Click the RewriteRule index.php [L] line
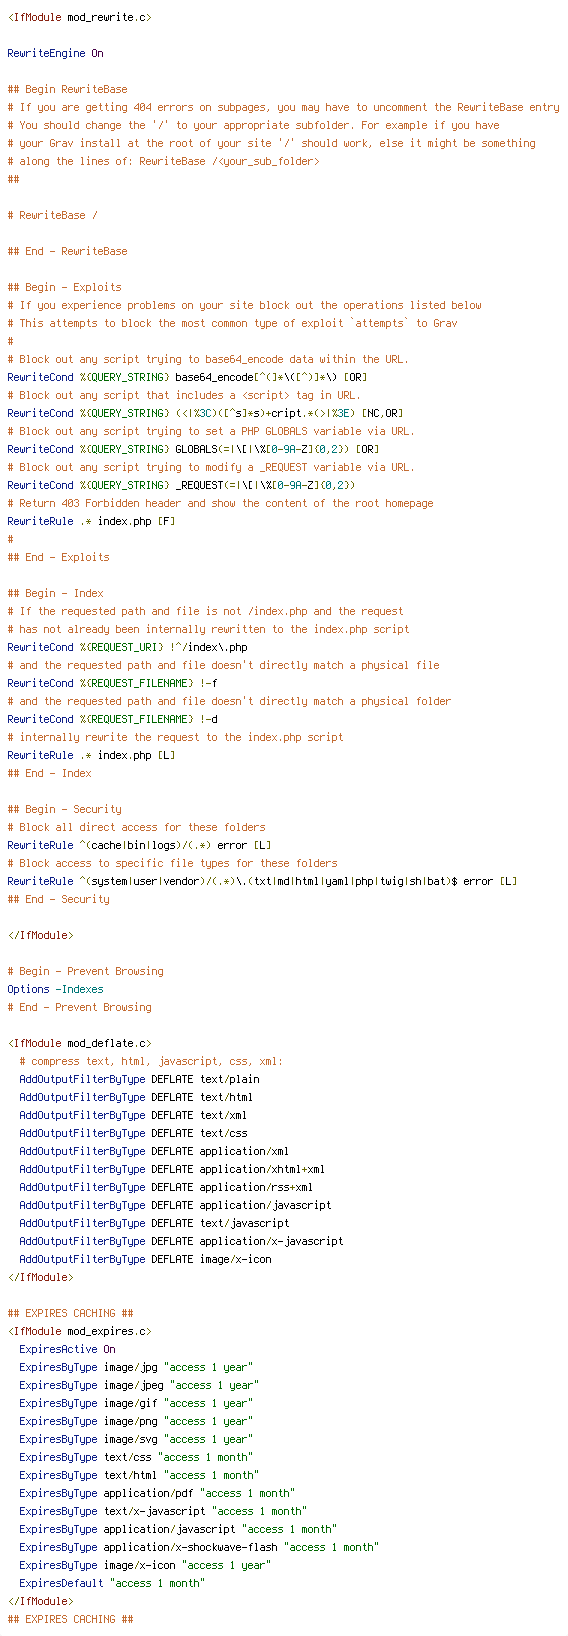 [91, 755]
